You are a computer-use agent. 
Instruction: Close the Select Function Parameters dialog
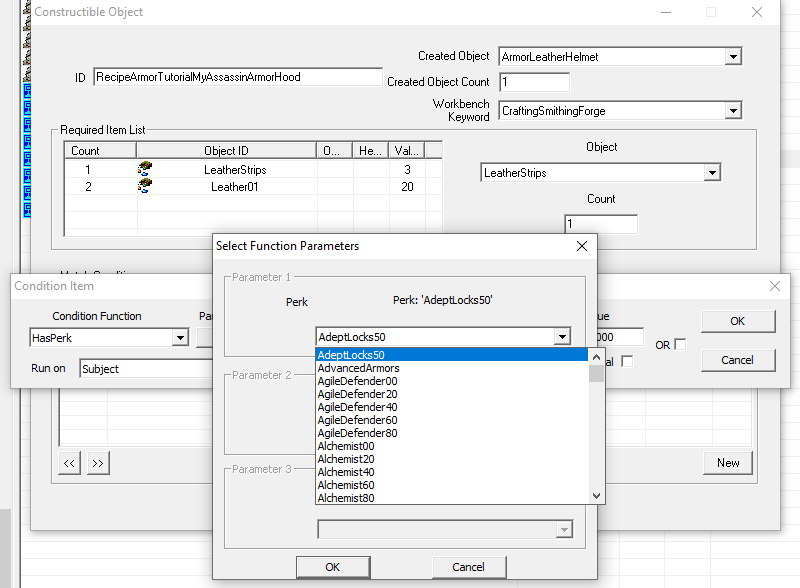click(582, 246)
